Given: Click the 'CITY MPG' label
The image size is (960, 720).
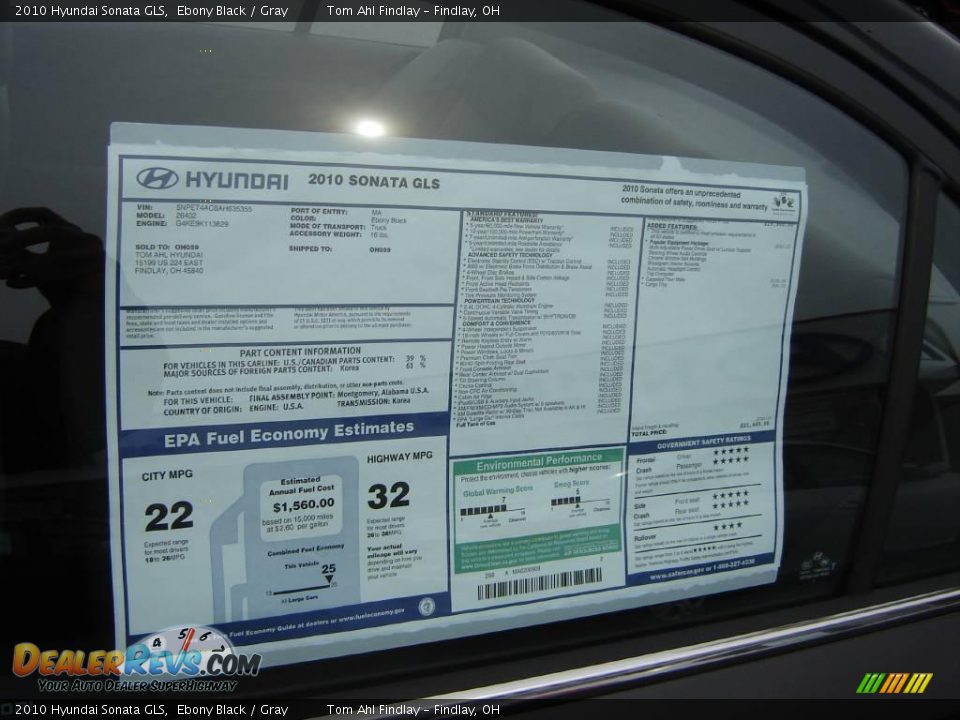Looking at the screenshot, I should pyautogui.click(x=167, y=475).
